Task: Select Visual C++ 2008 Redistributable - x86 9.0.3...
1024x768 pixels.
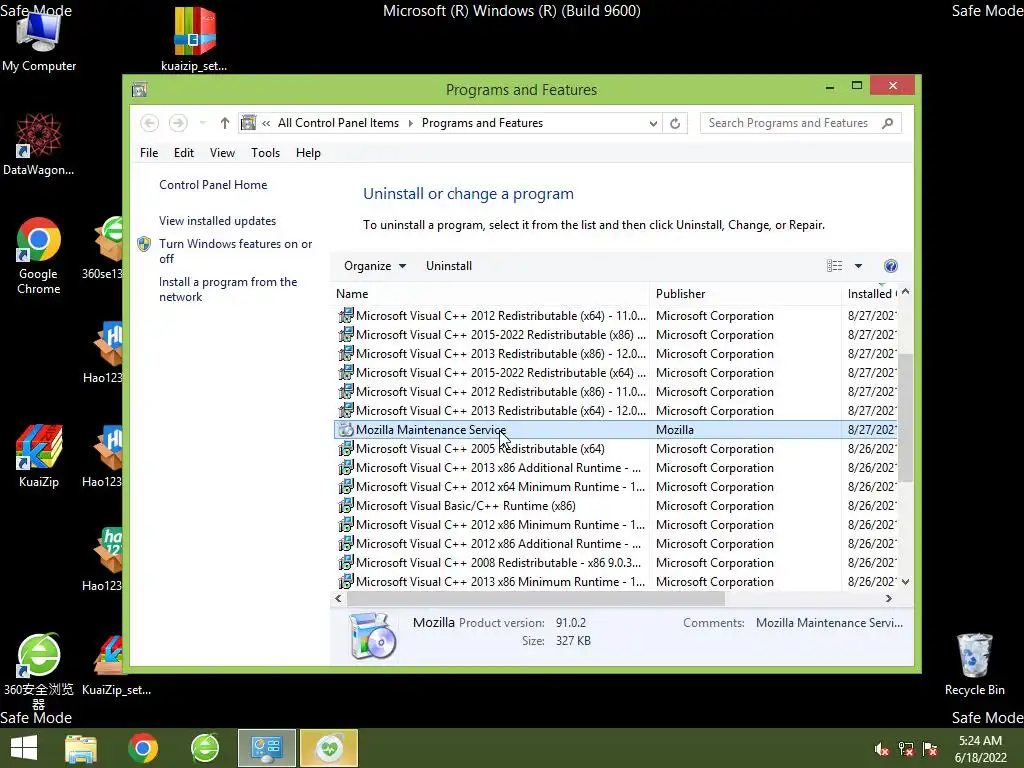Action: point(616,562)
